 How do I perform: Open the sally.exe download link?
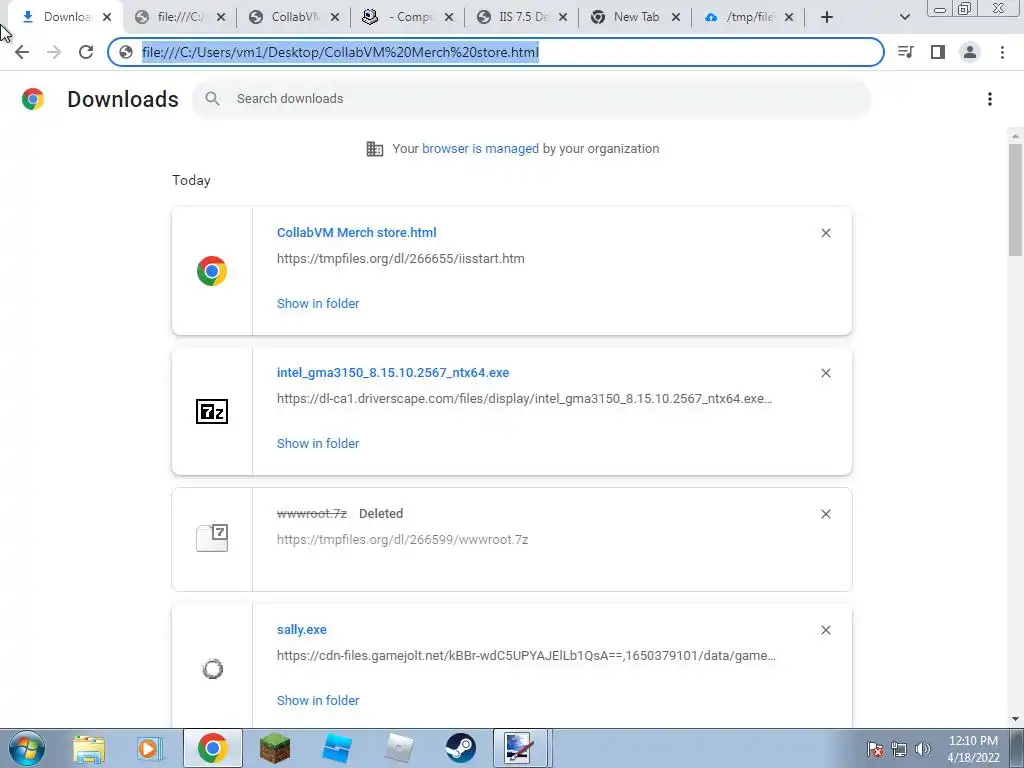(x=302, y=630)
